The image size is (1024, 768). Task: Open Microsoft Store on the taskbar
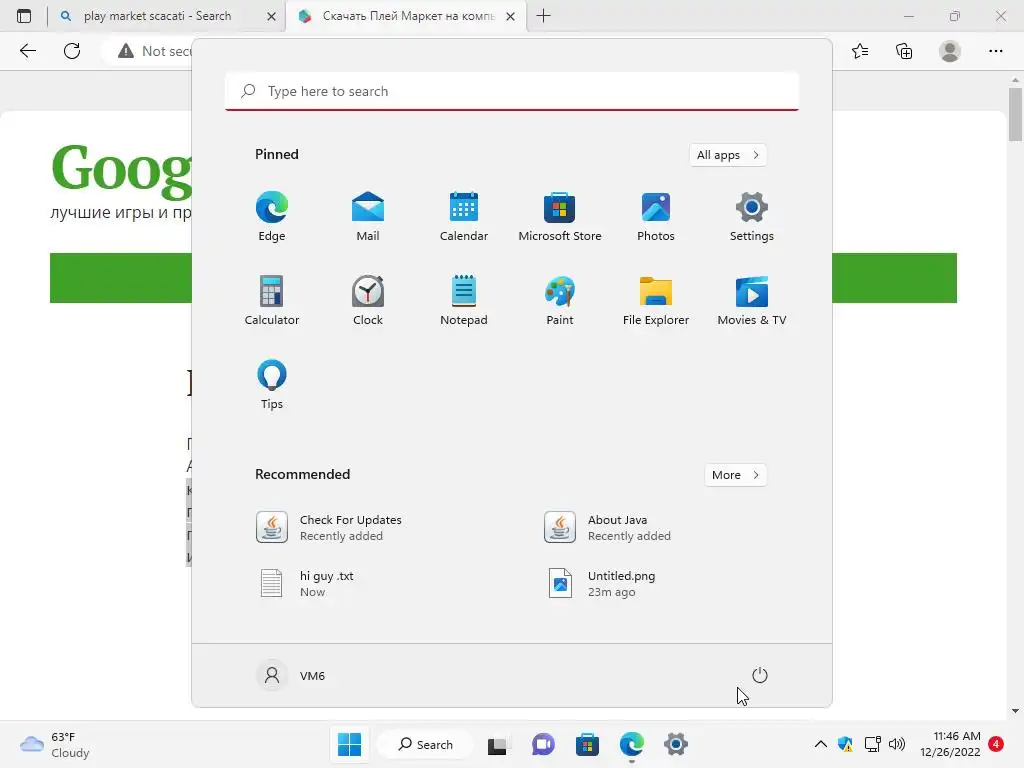pyautogui.click(x=587, y=744)
